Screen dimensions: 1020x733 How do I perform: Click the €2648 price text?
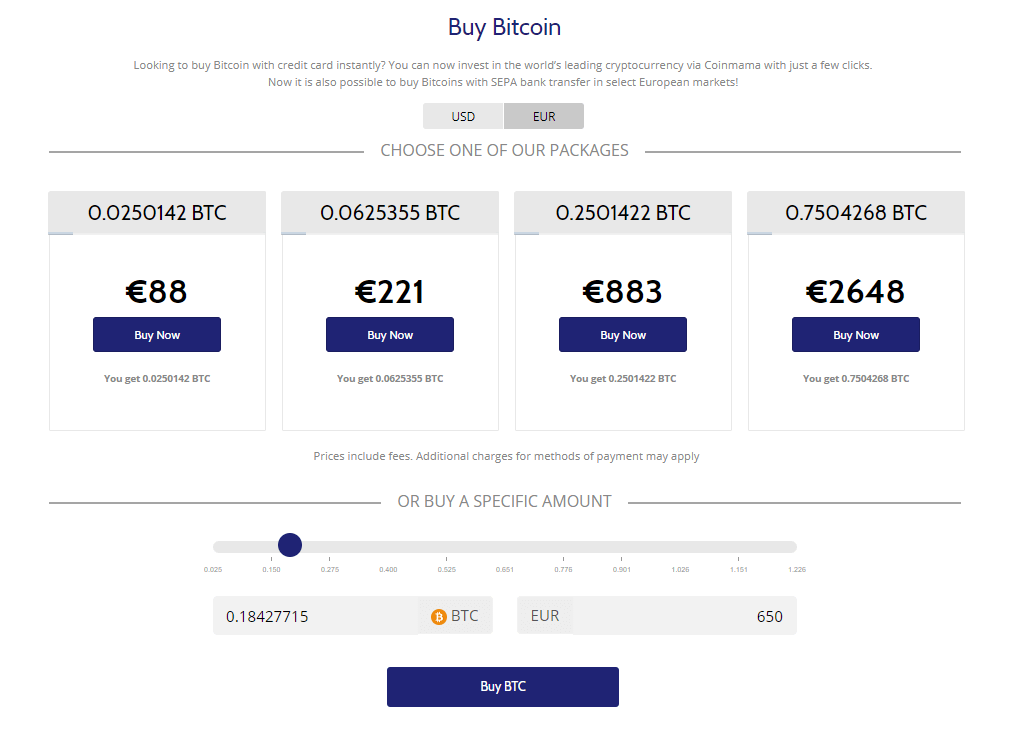click(x=855, y=291)
